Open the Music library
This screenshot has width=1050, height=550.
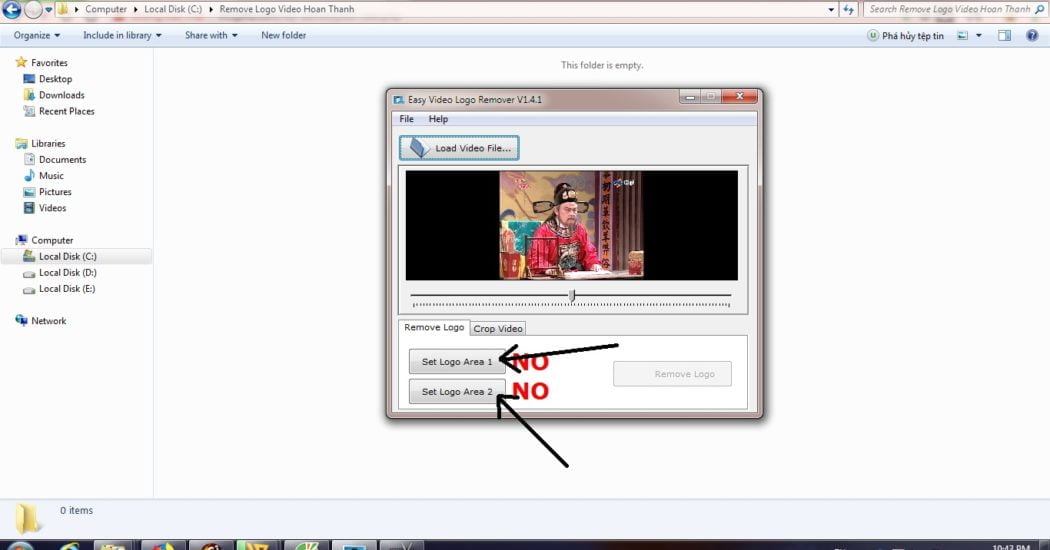[51, 176]
